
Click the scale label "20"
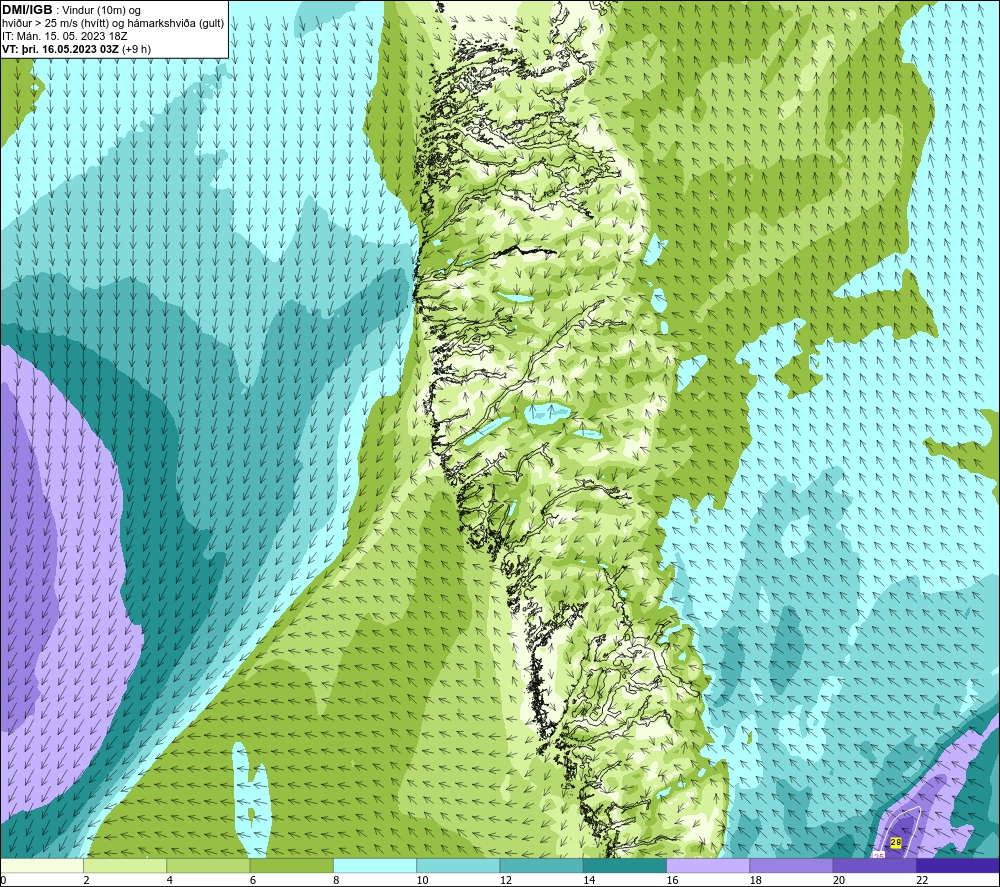[x=839, y=880]
